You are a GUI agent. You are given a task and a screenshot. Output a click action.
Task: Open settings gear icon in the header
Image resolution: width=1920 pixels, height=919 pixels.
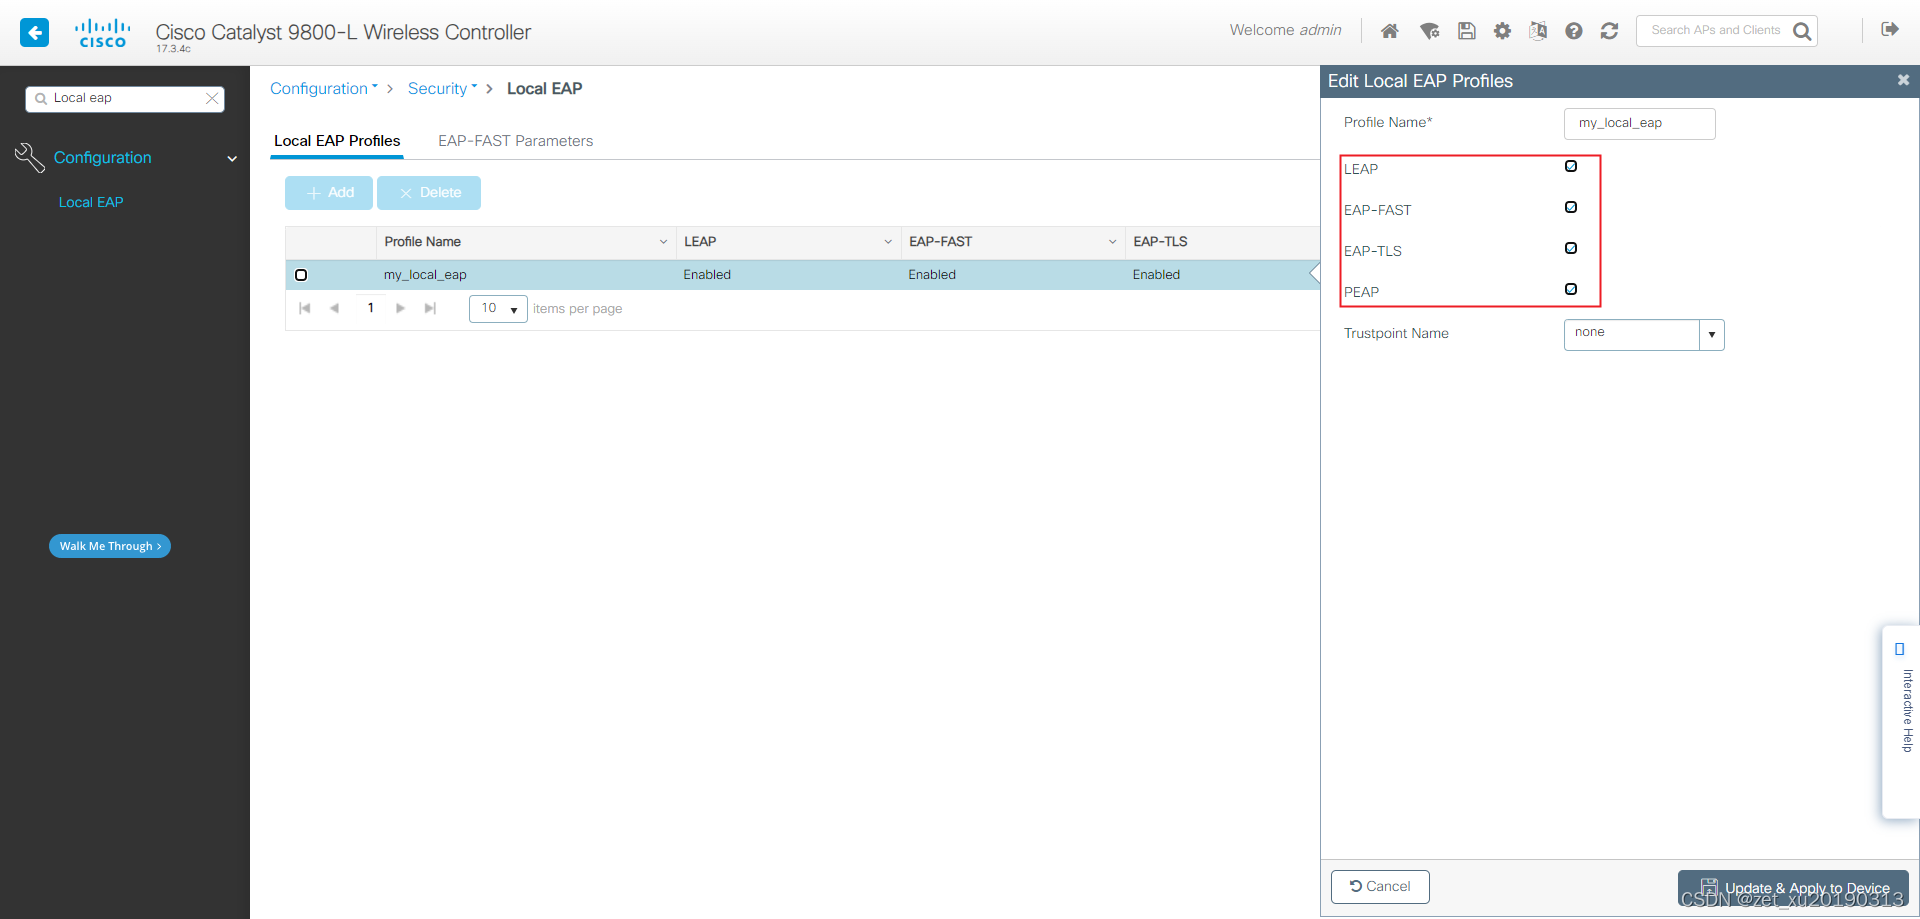[1502, 31]
